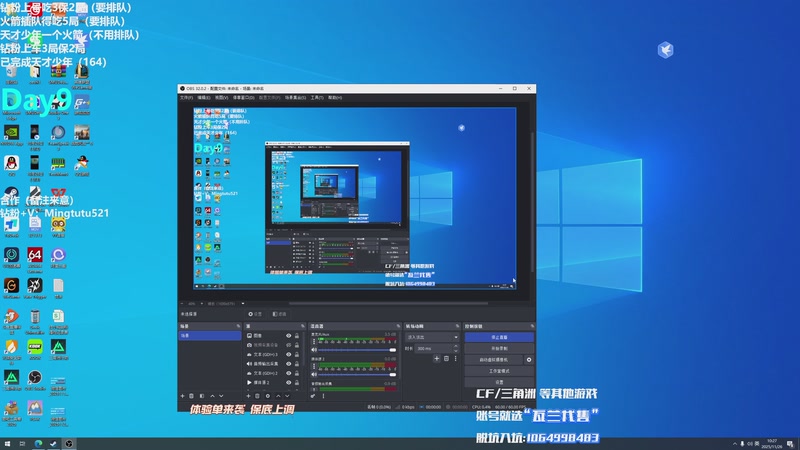Pop out the Audio Mixer dock header icon
800x450 pixels.
point(398,326)
